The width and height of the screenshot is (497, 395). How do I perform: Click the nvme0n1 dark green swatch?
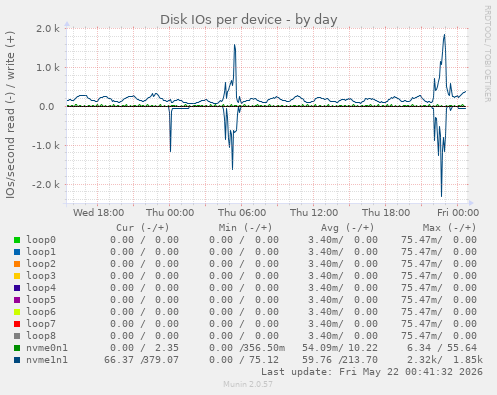(17, 348)
